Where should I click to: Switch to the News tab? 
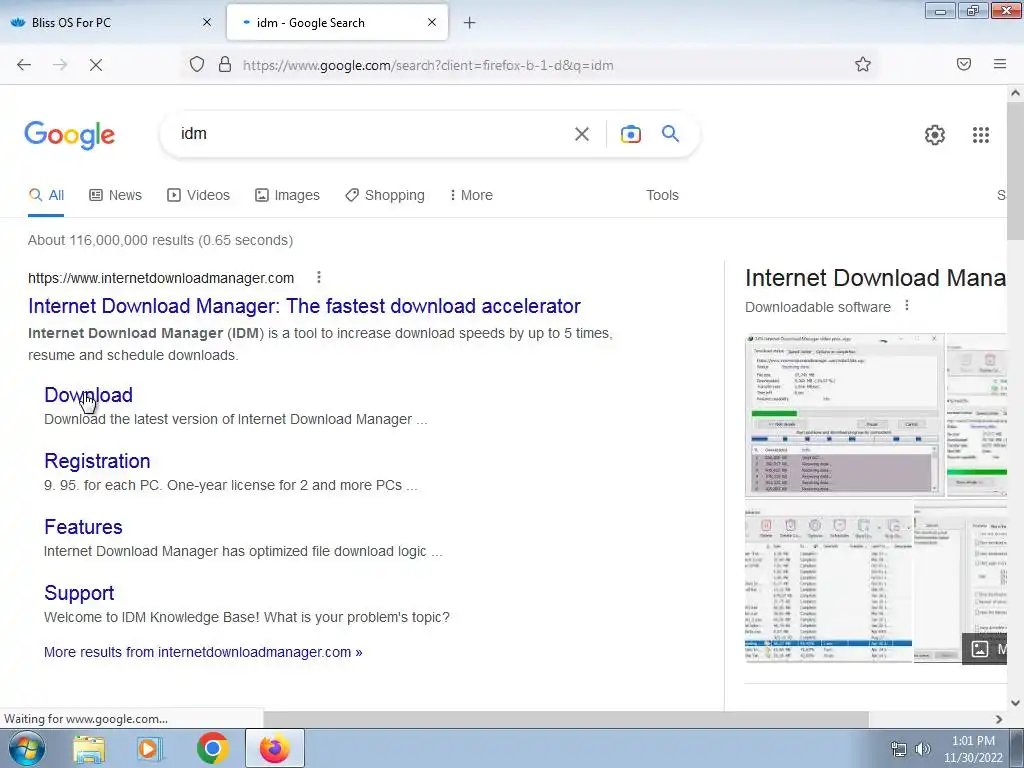click(116, 195)
